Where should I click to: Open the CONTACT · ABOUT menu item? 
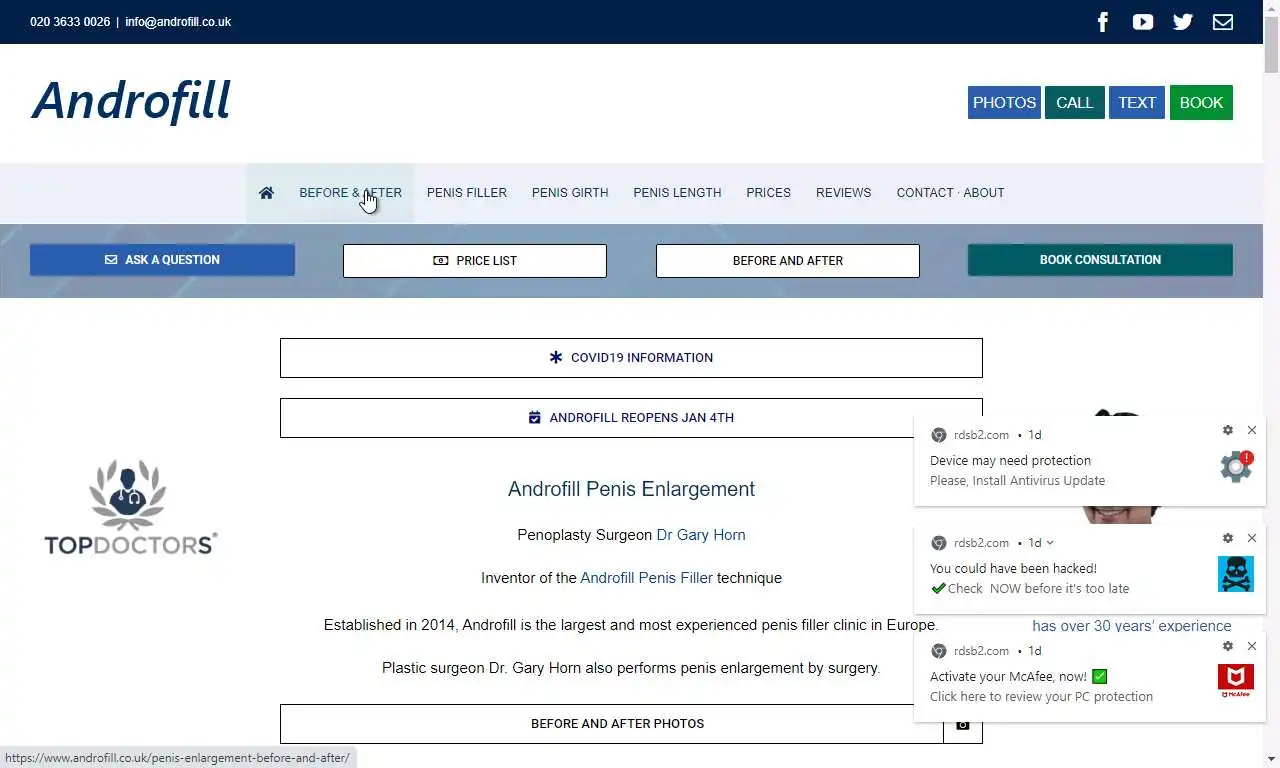(950, 193)
